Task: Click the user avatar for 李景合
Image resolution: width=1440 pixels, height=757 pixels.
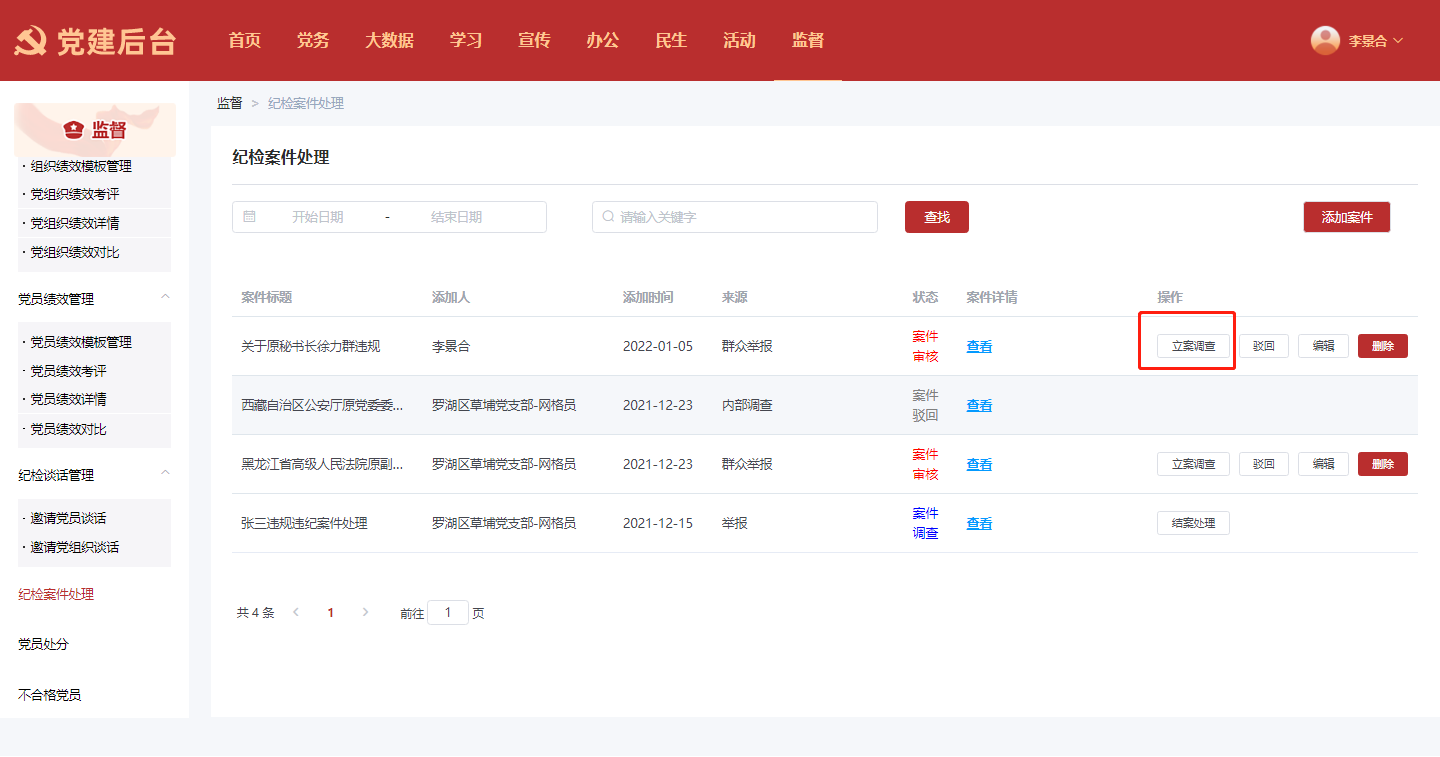Action: 1325,40
